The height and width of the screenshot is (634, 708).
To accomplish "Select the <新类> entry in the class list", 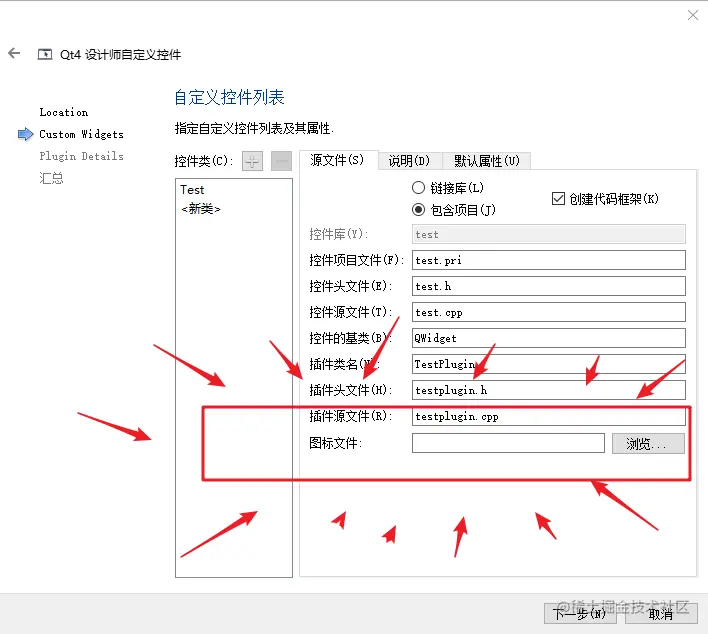I will 200,209.
